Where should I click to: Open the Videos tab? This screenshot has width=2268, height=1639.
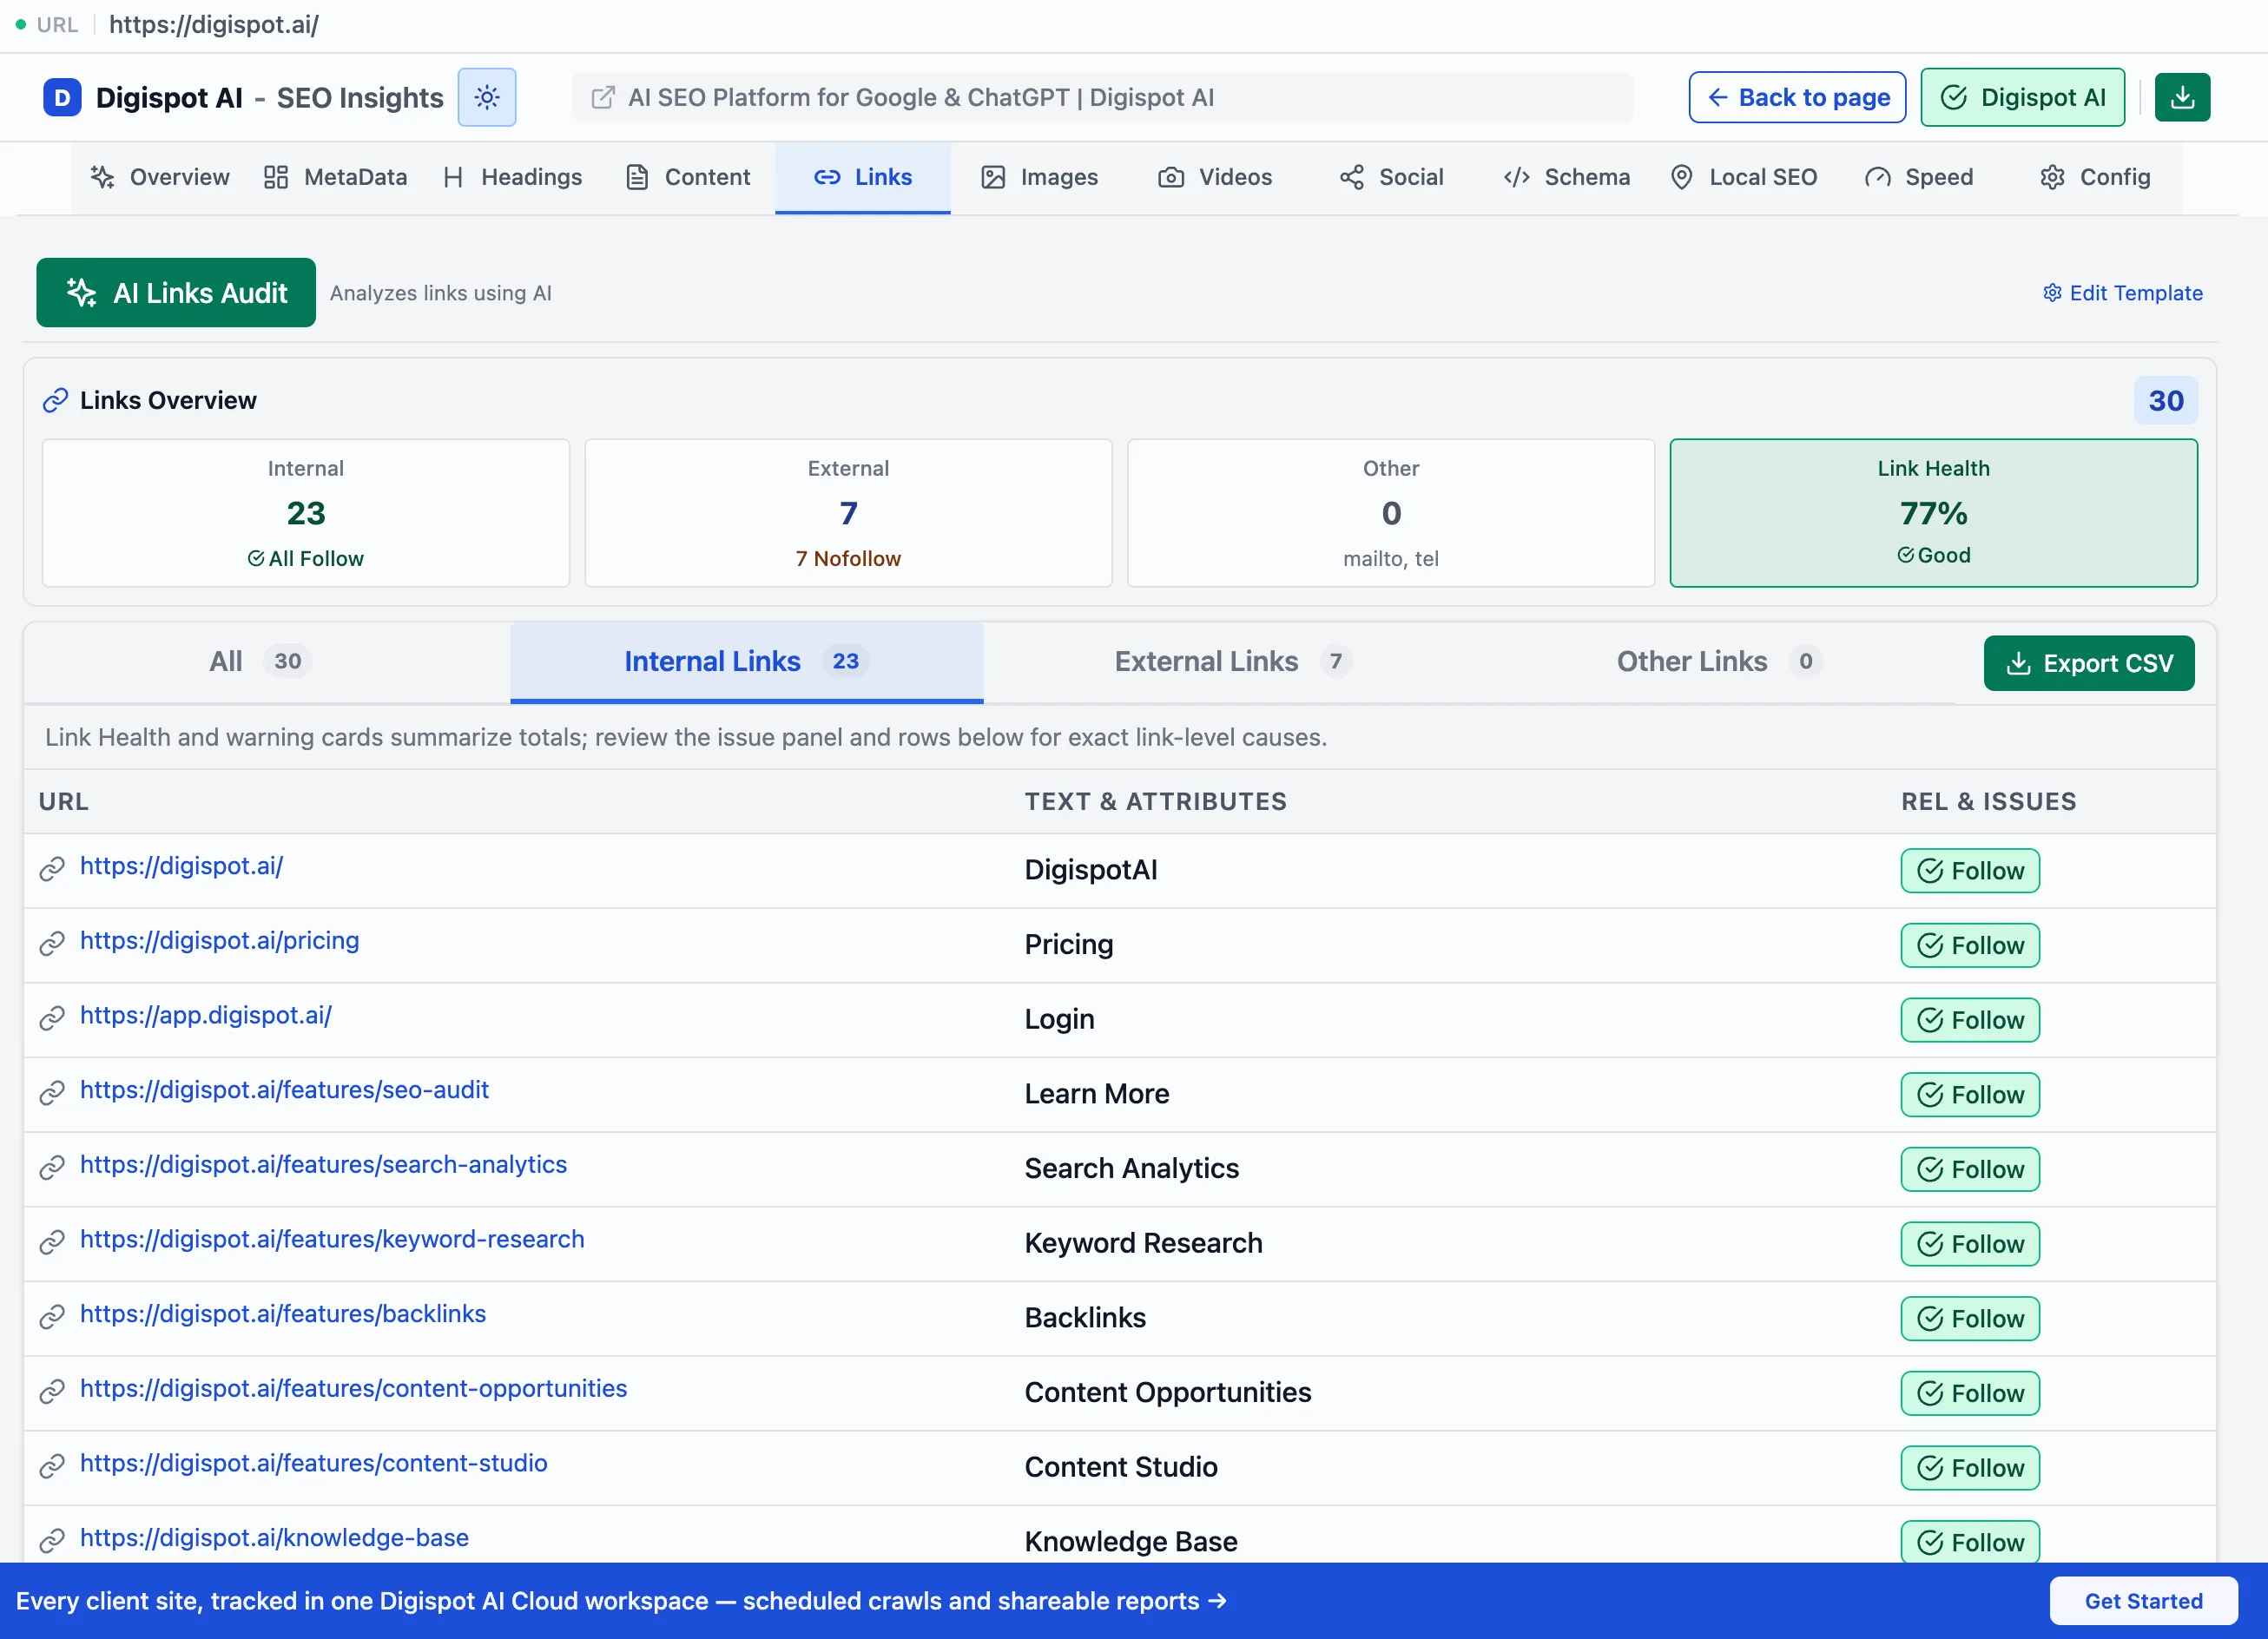click(x=1215, y=177)
